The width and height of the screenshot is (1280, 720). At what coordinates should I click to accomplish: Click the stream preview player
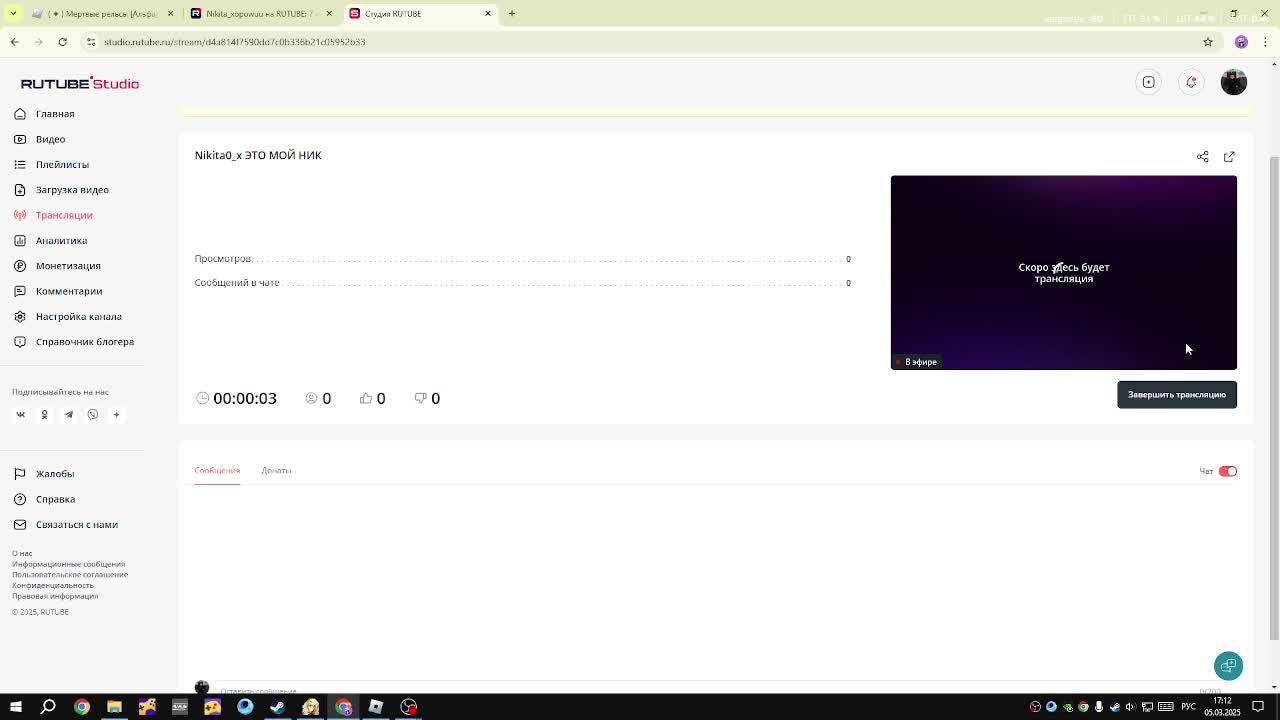(1064, 273)
